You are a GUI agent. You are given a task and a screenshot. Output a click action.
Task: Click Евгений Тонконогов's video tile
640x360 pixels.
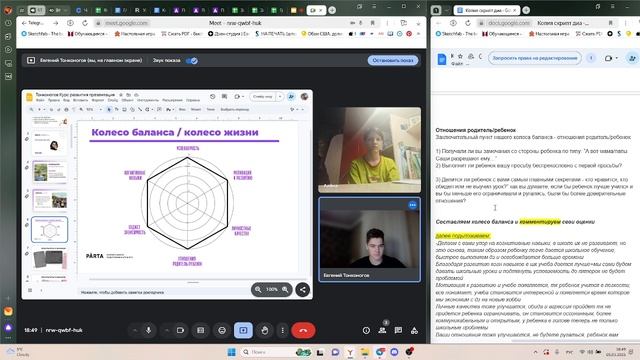(369, 239)
